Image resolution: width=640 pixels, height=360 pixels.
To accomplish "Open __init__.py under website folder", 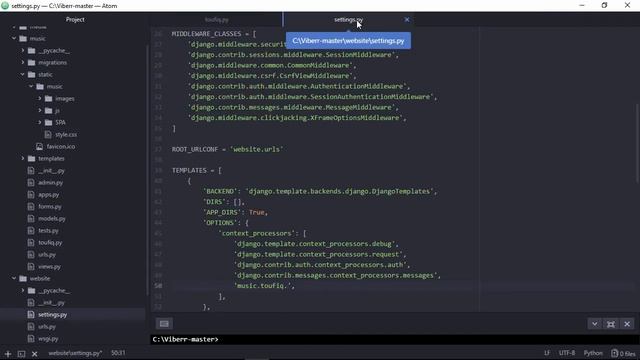I will tap(51, 302).
